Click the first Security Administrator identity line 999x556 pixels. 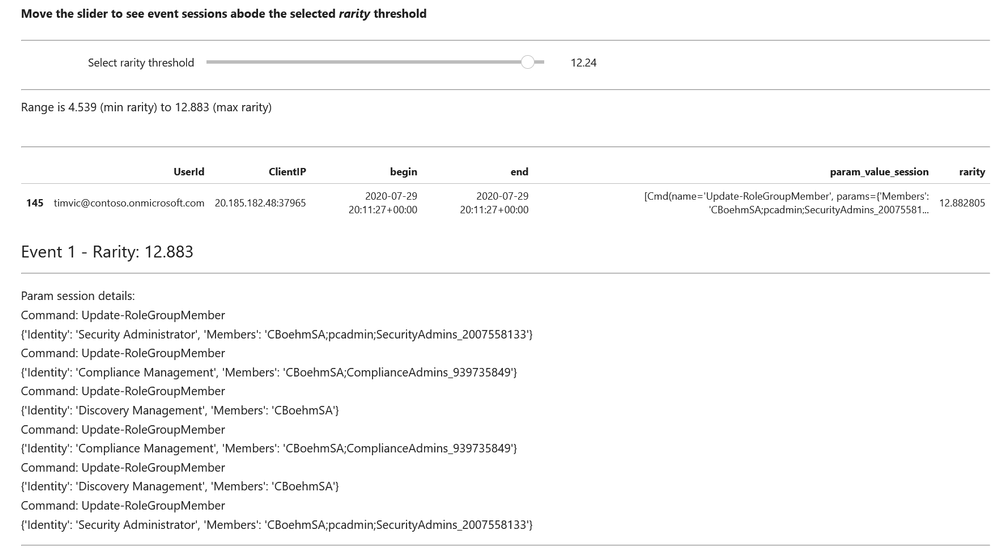pos(277,334)
